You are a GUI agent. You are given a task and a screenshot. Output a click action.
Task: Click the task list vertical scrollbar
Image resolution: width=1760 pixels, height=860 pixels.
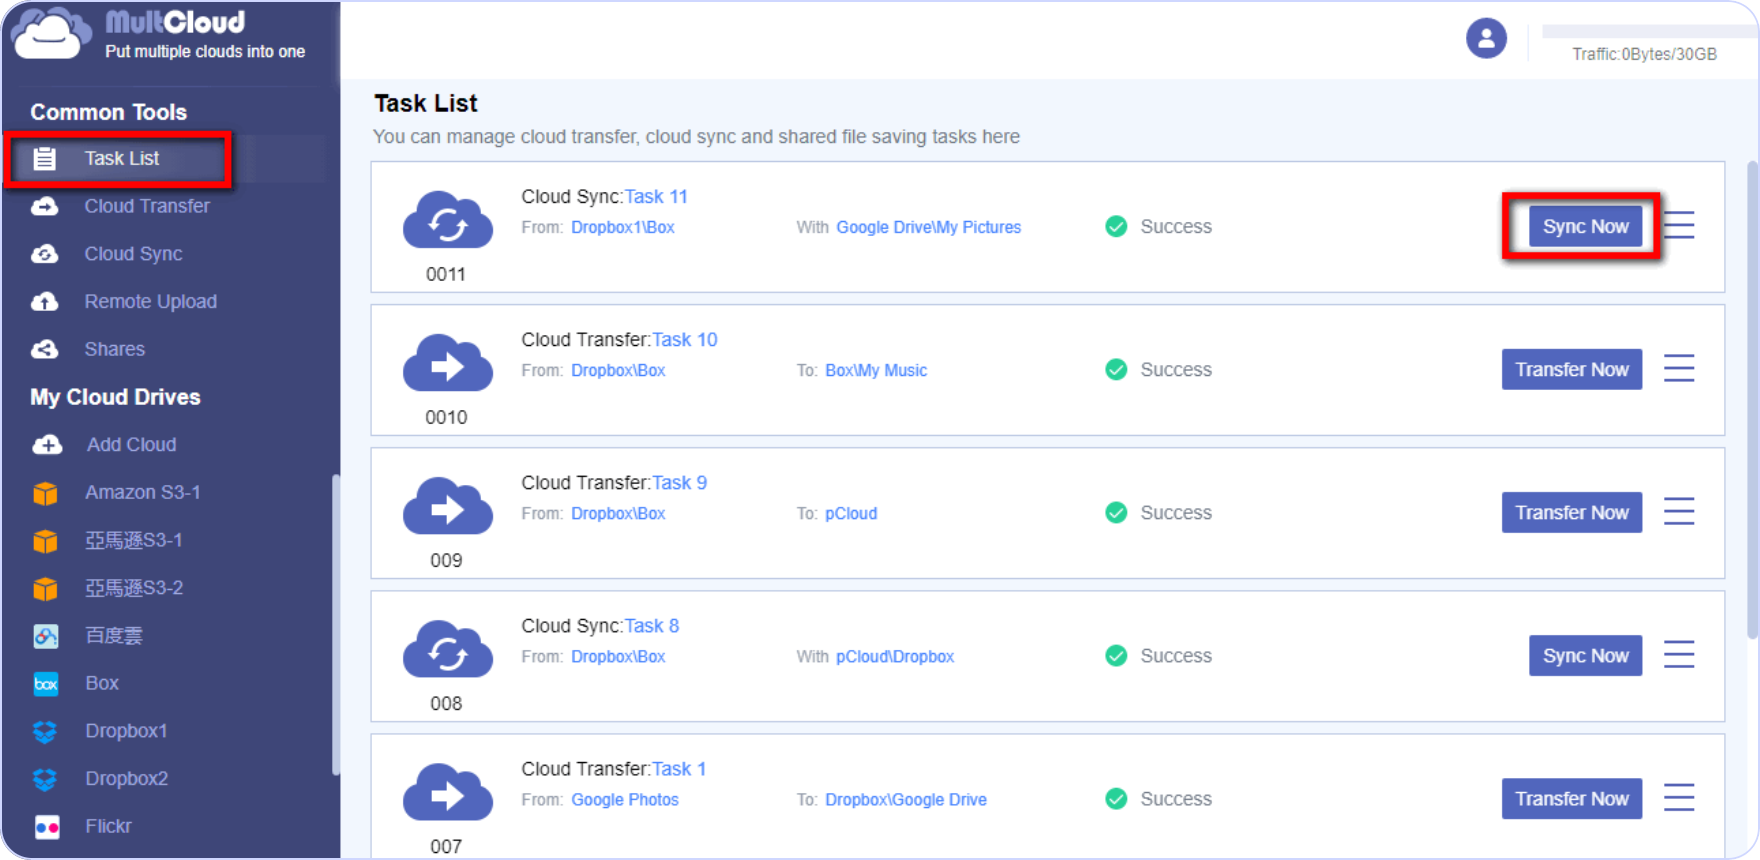pos(1752,400)
